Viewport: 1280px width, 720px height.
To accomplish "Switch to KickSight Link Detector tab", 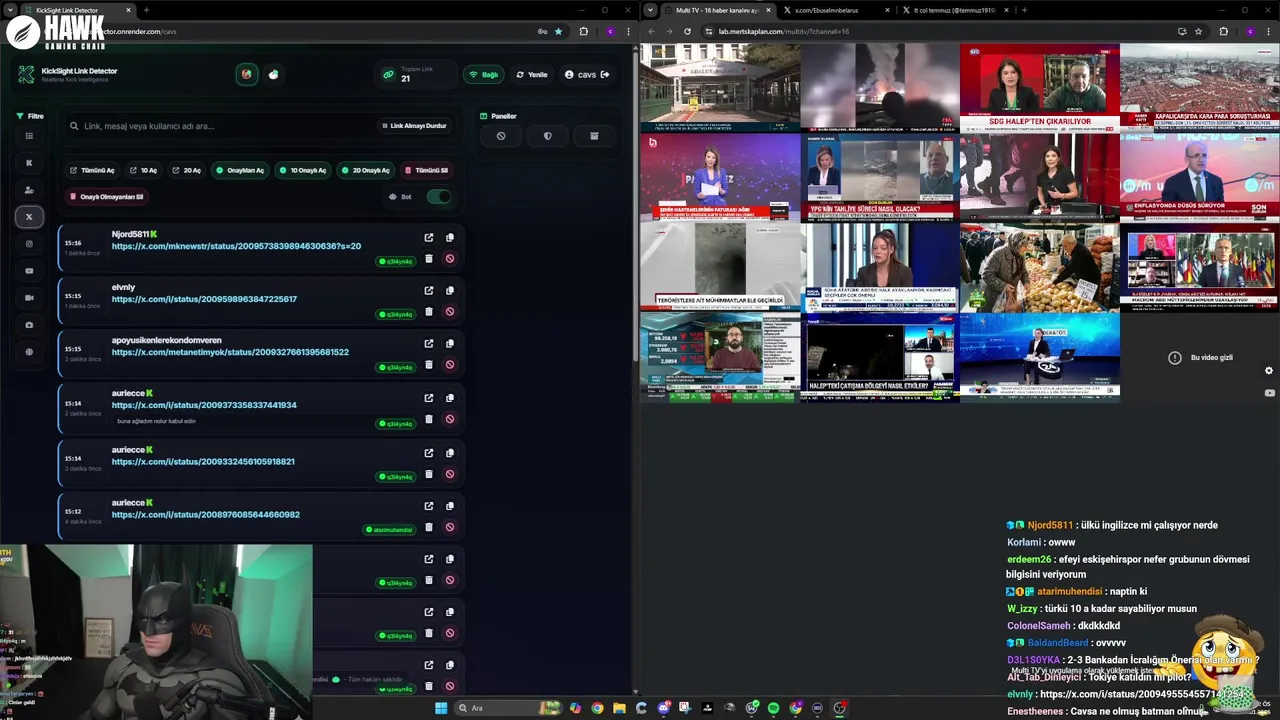I will 75,10.
